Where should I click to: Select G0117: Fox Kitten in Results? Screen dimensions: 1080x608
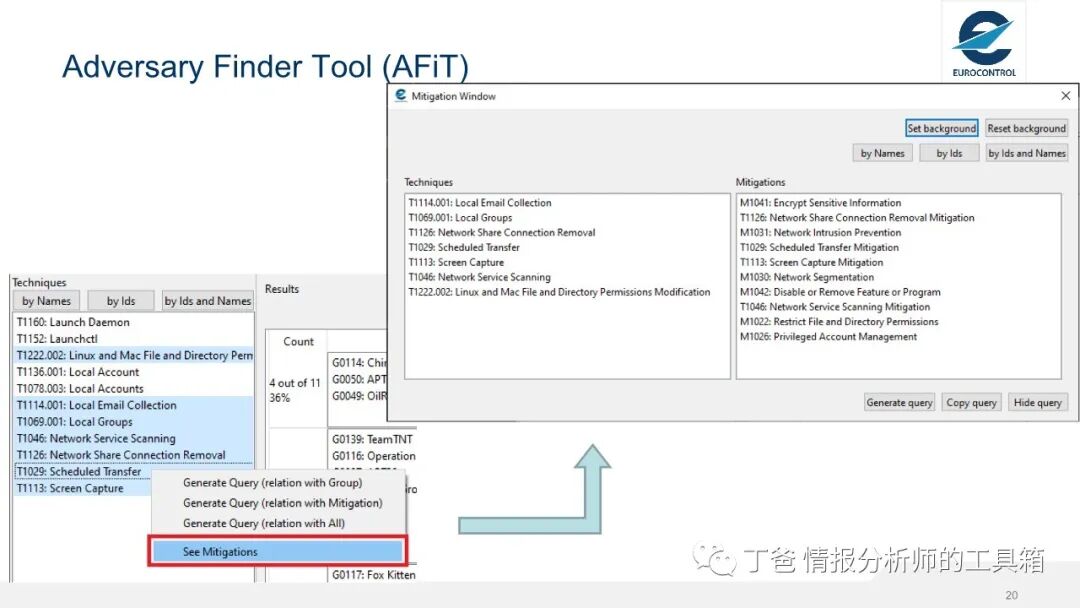coord(373,574)
